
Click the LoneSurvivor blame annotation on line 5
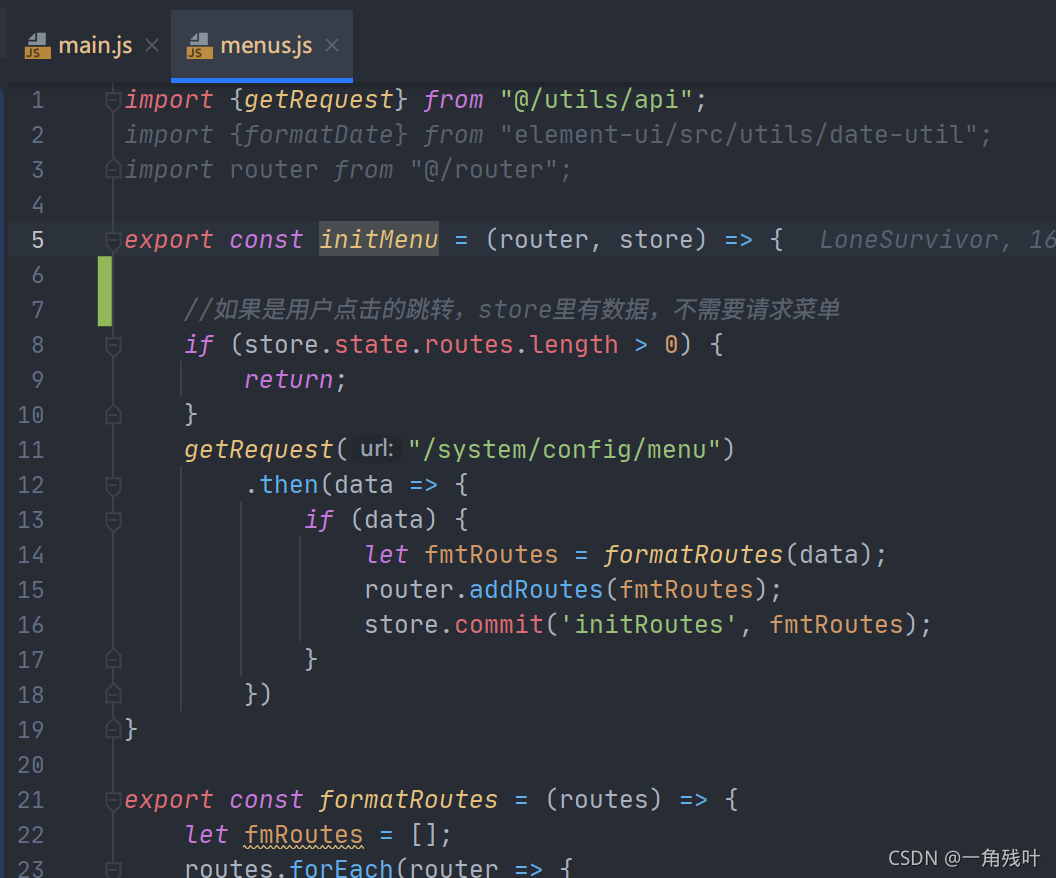click(x=937, y=240)
